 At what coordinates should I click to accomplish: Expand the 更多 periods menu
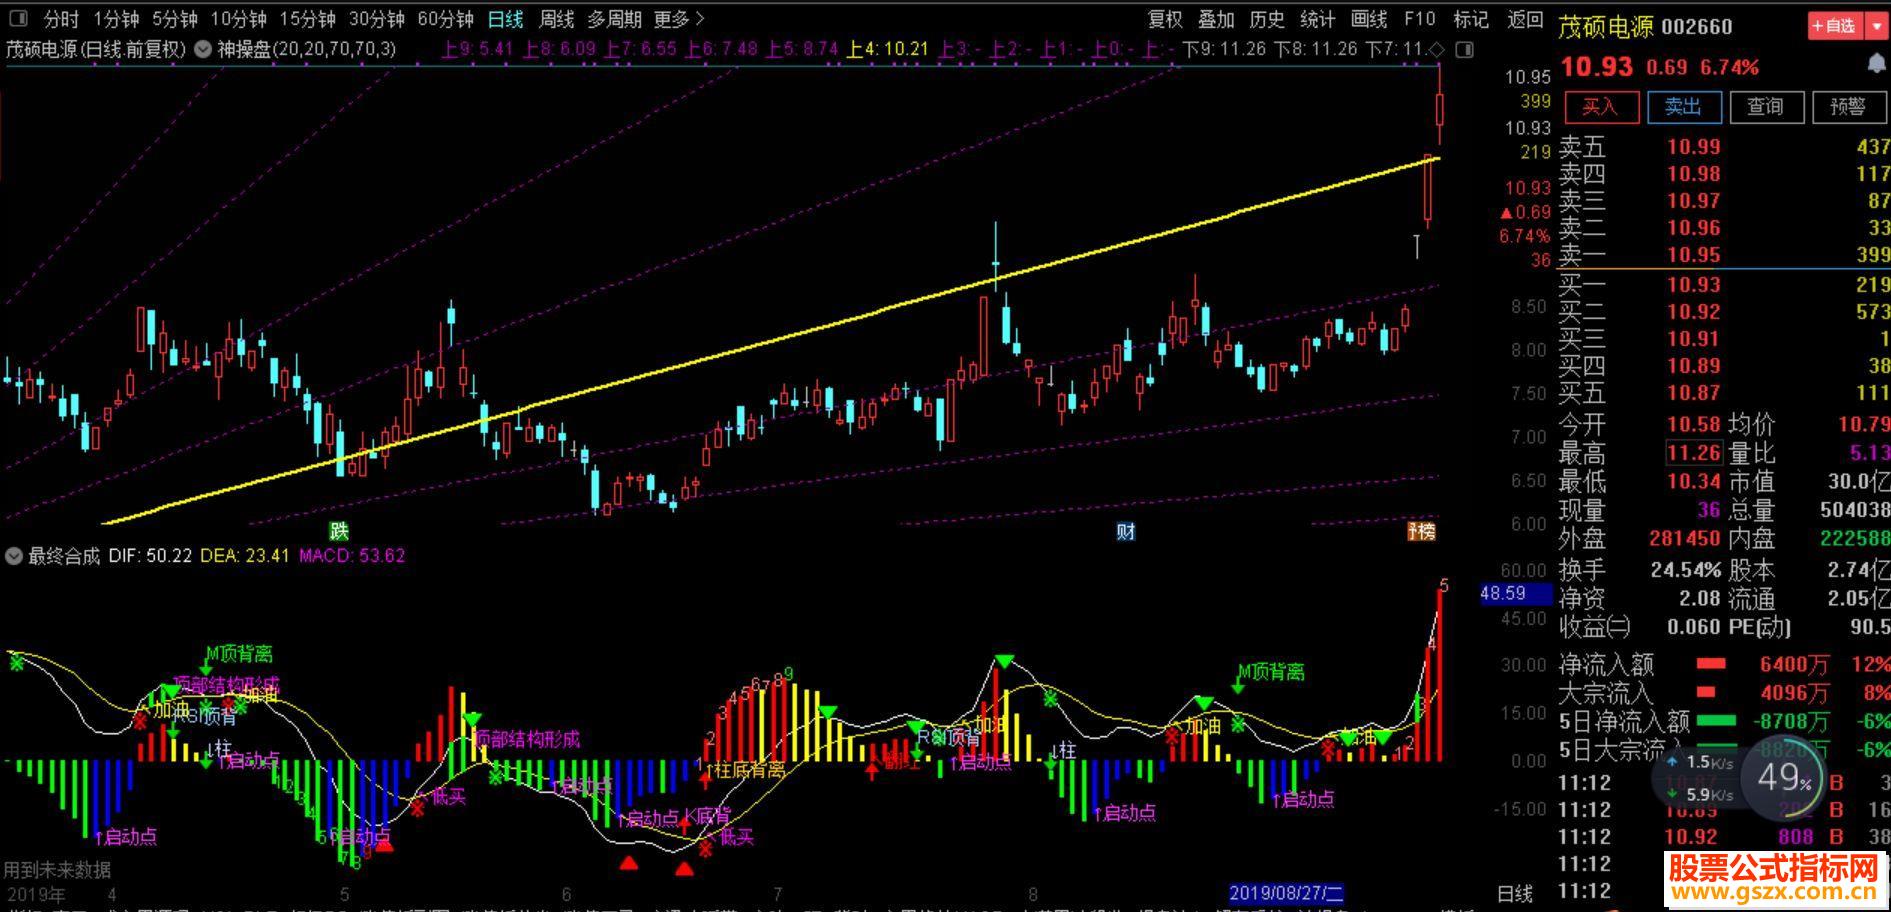[679, 20]
